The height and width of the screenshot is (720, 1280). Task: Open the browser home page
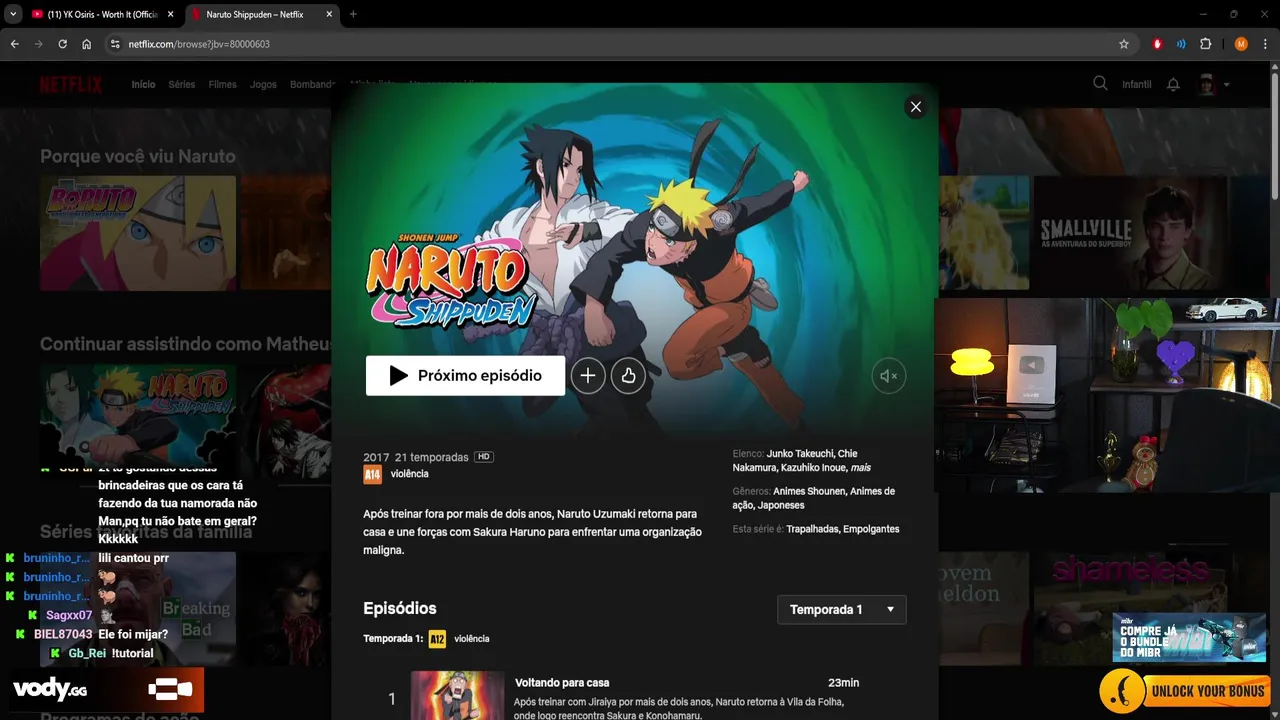point(87,44)
